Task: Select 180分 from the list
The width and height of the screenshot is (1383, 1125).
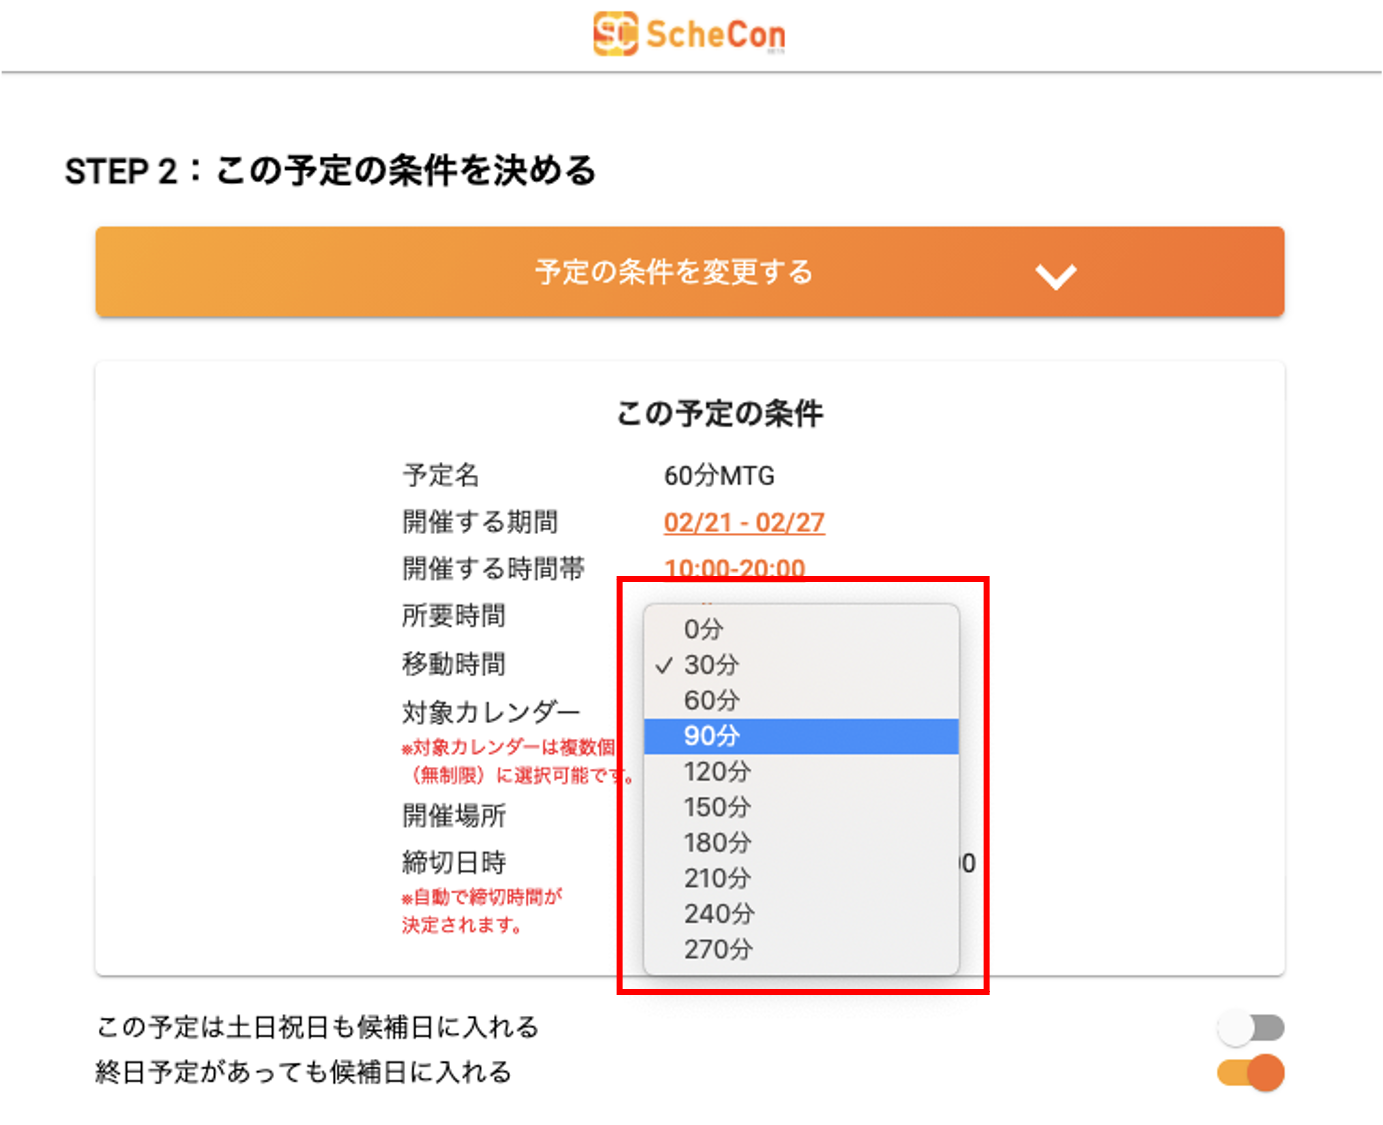Action: coord(717,843)
